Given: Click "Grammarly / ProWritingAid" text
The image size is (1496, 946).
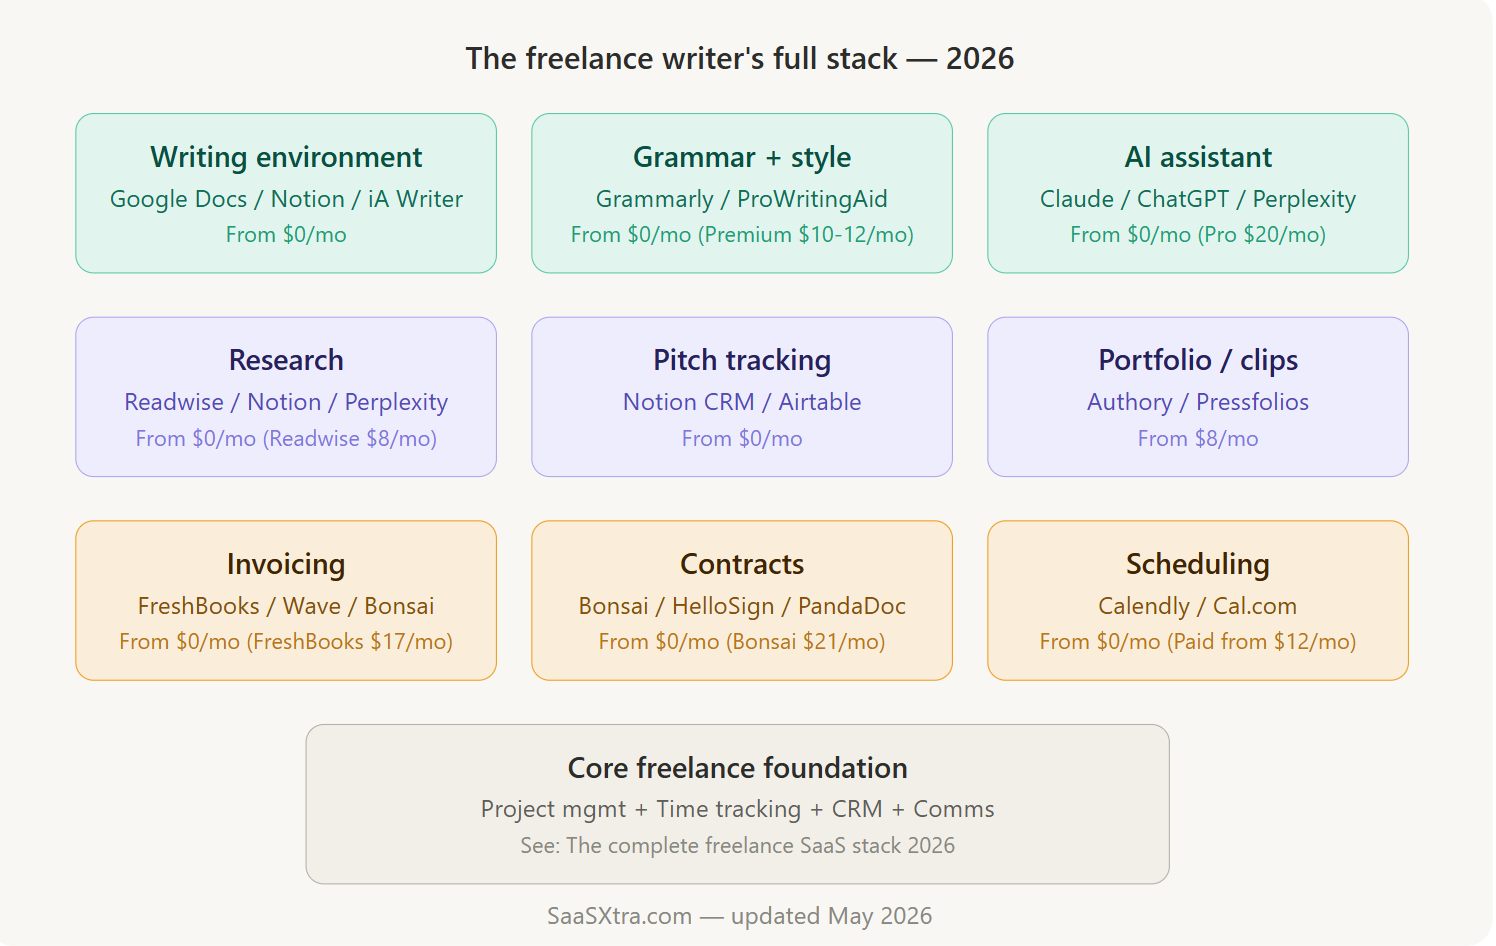Looking at the screenshot, I should point(742,199).
